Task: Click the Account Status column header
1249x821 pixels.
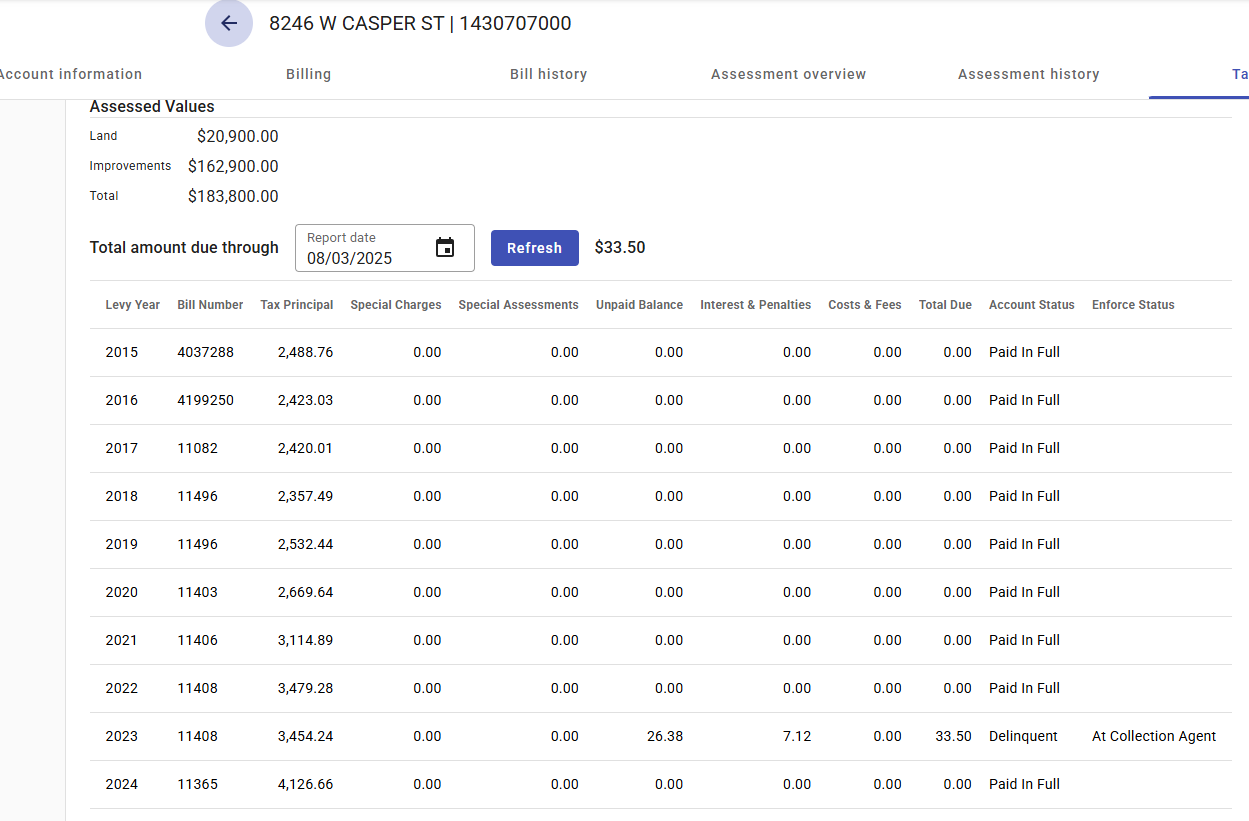Action: (x=1031, y=305)
